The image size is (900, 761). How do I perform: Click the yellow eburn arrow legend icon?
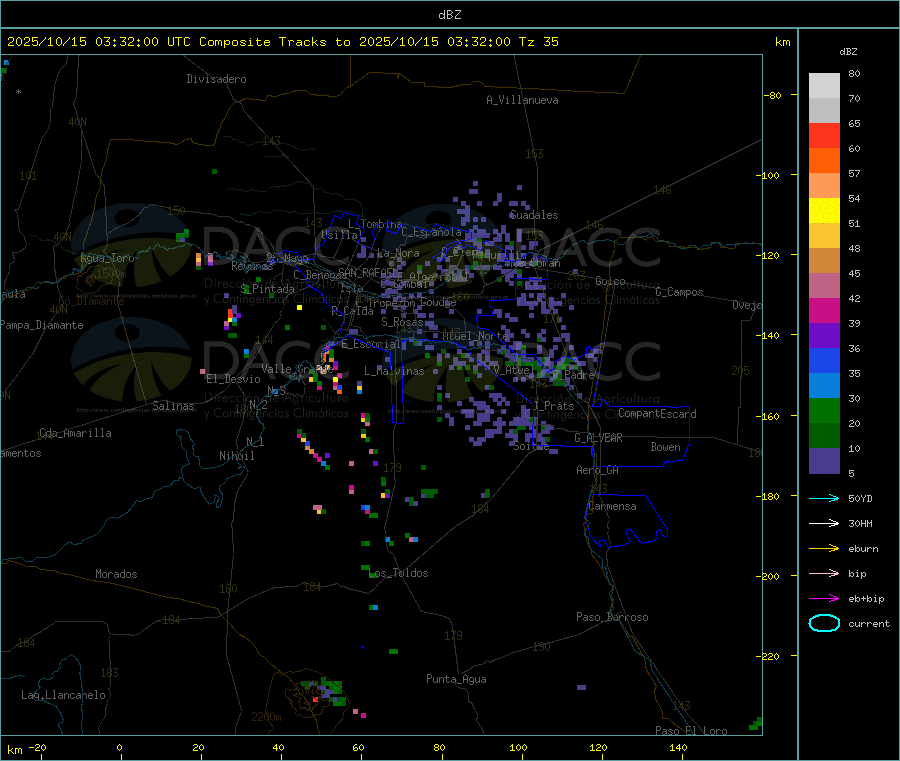click(824, 549)
